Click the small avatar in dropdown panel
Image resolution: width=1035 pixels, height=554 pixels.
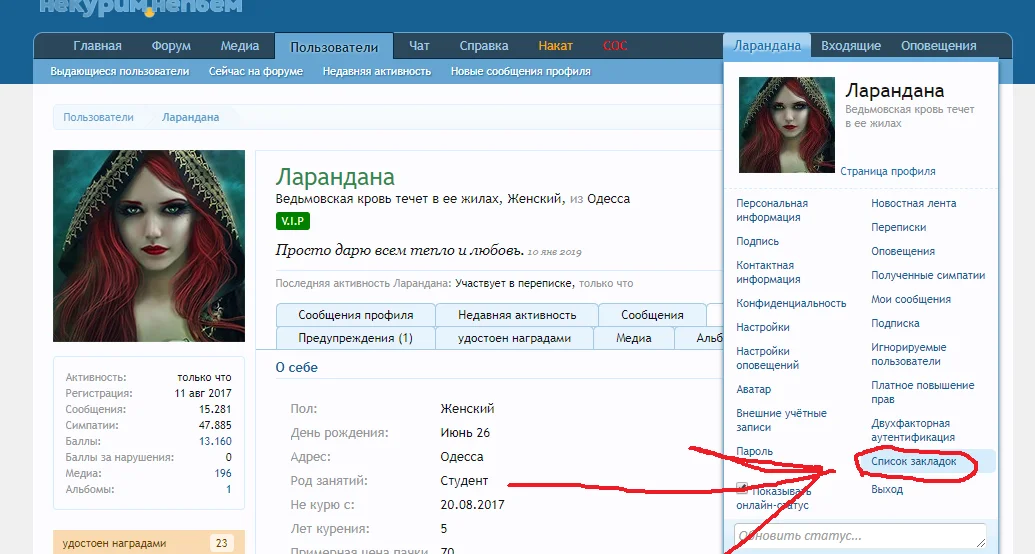(786, 125)
